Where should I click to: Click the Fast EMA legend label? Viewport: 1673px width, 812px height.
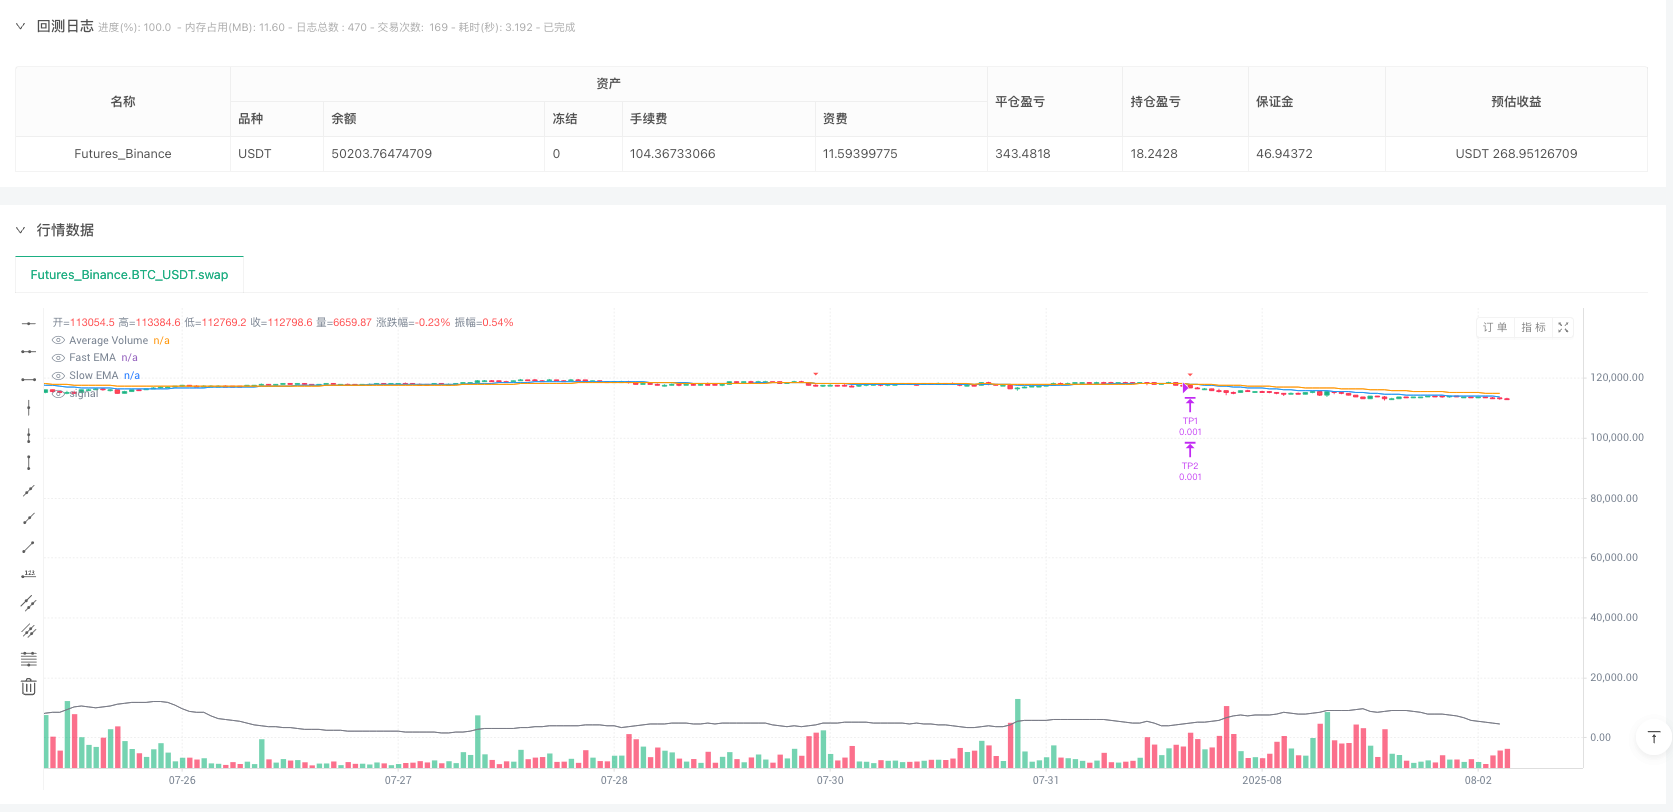click(x=92, y=357)
